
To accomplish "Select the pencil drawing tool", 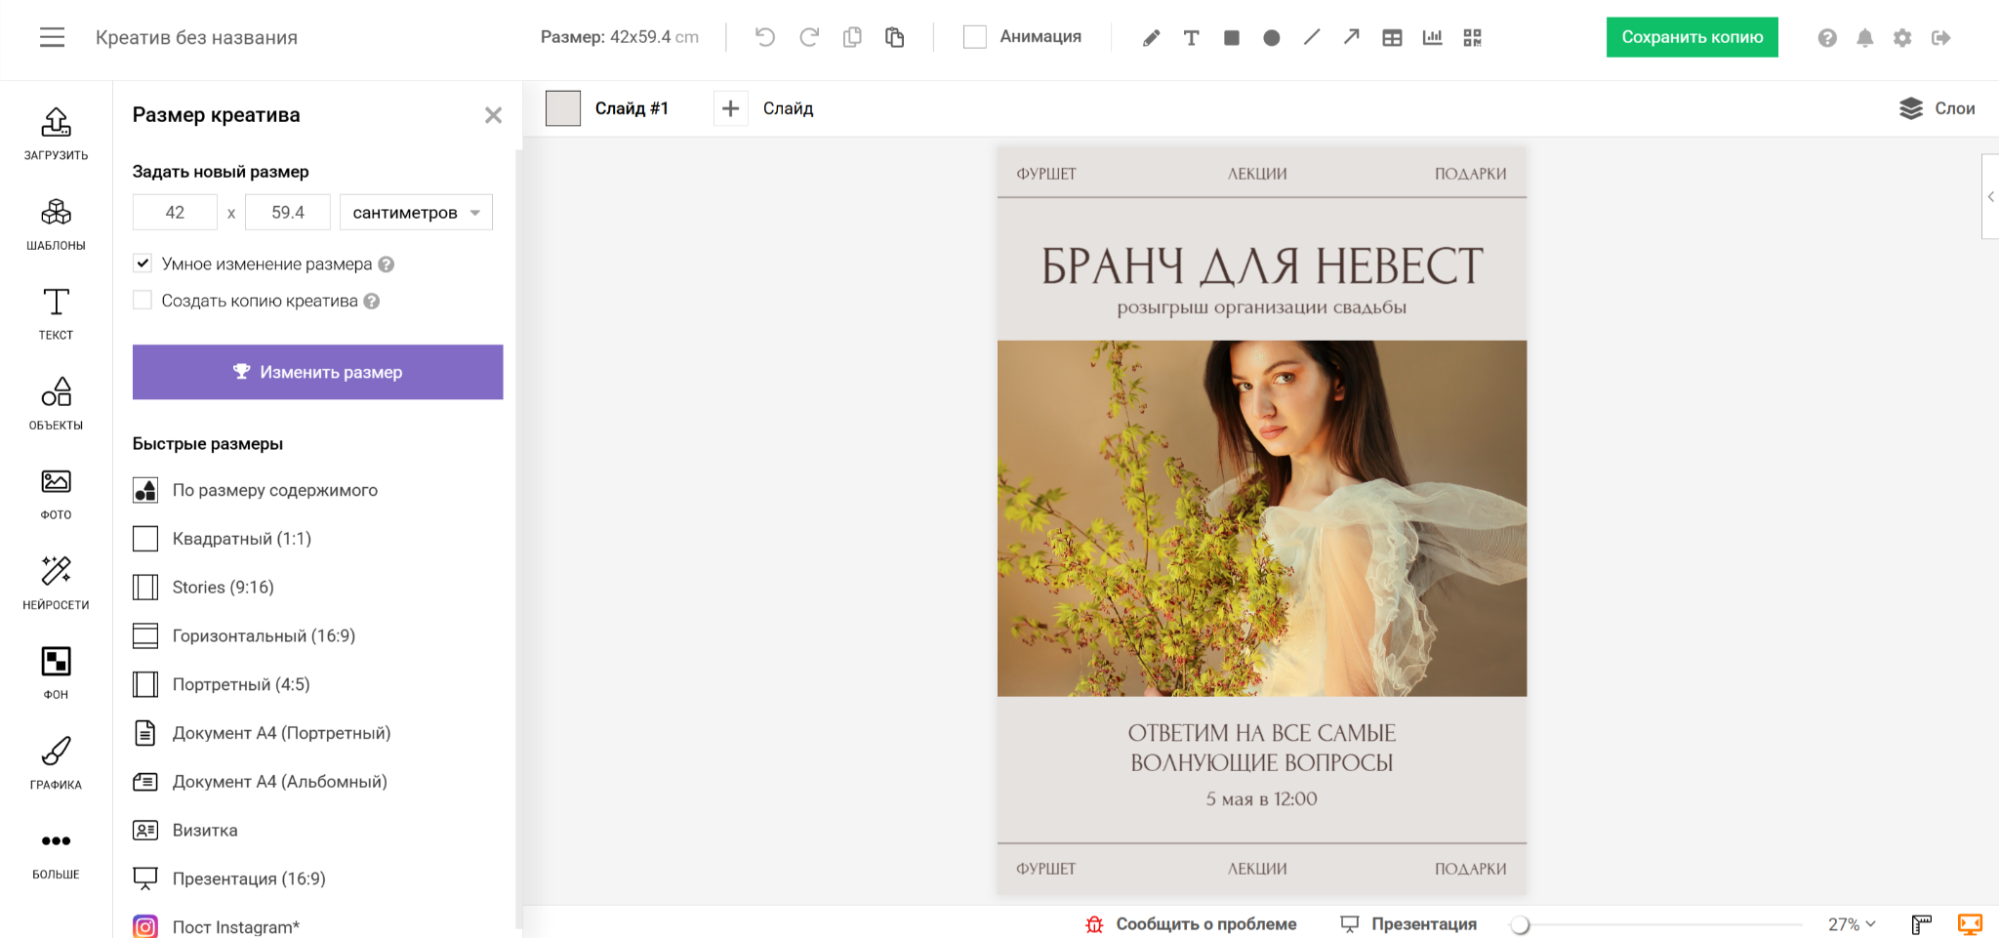I will click(1151, 38).
